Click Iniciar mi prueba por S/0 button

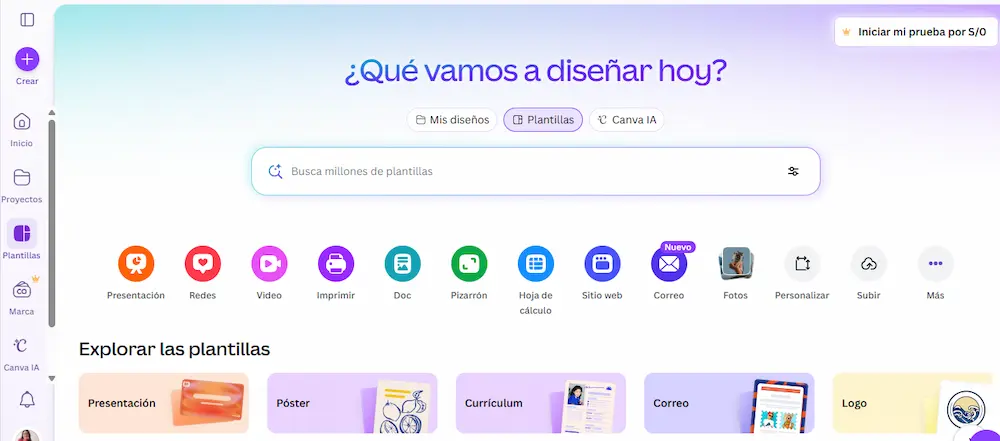(915, 32)
